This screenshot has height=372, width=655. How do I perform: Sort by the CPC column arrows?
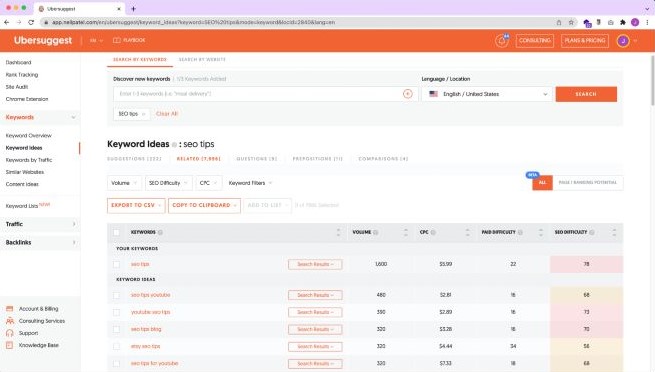coord(467,233)
